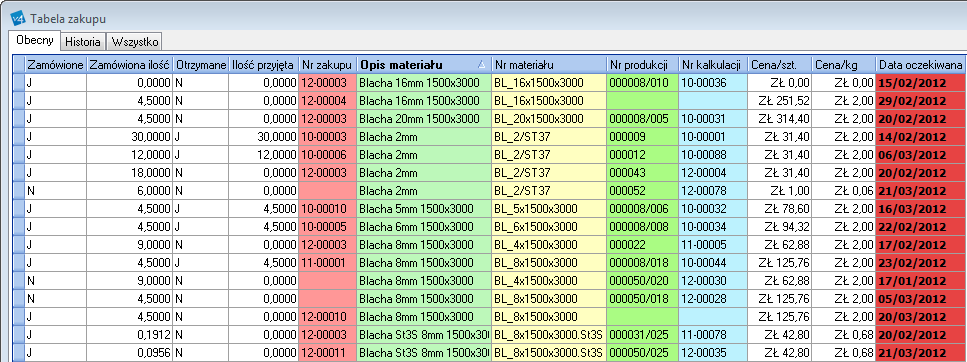Select price cell ZŁ 314,40

[780, 118]
